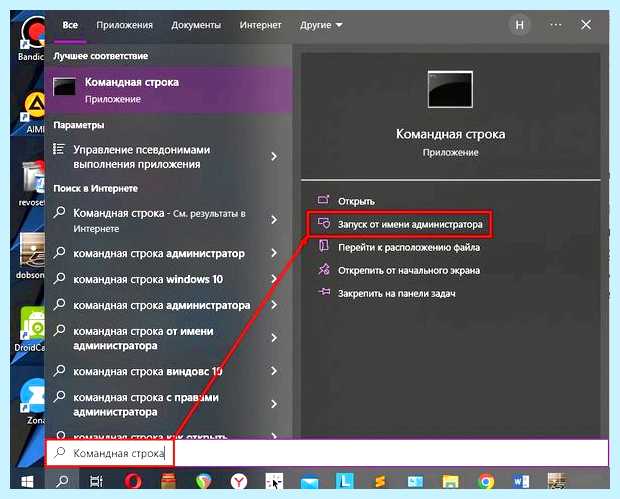Click the Командная строка icon in best match

(x=64, y=87)
